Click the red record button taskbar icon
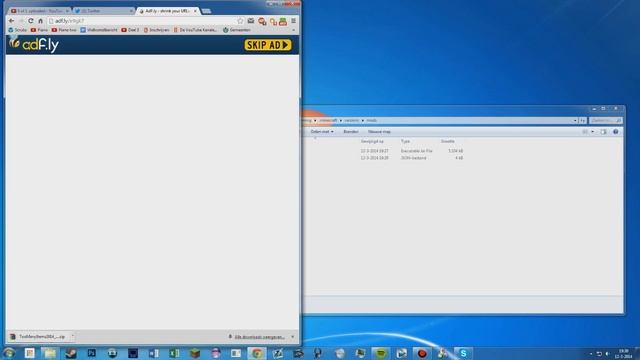This screenshot has width=640, height=360. click(x=422, y=353)
